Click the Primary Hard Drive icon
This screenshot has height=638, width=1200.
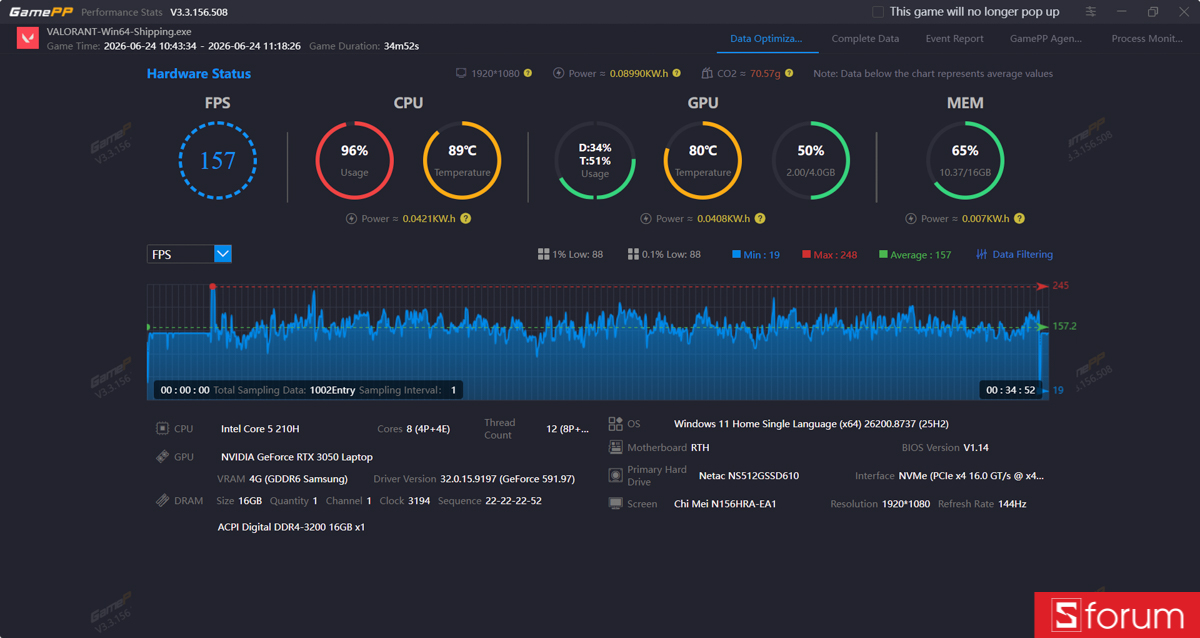(616, 475)
